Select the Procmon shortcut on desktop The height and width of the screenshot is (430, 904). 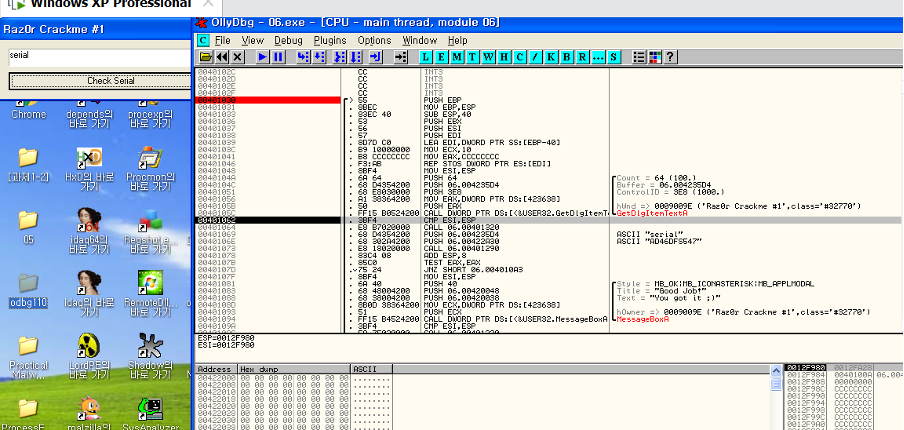pyautogui.click(x=150, y=169)
